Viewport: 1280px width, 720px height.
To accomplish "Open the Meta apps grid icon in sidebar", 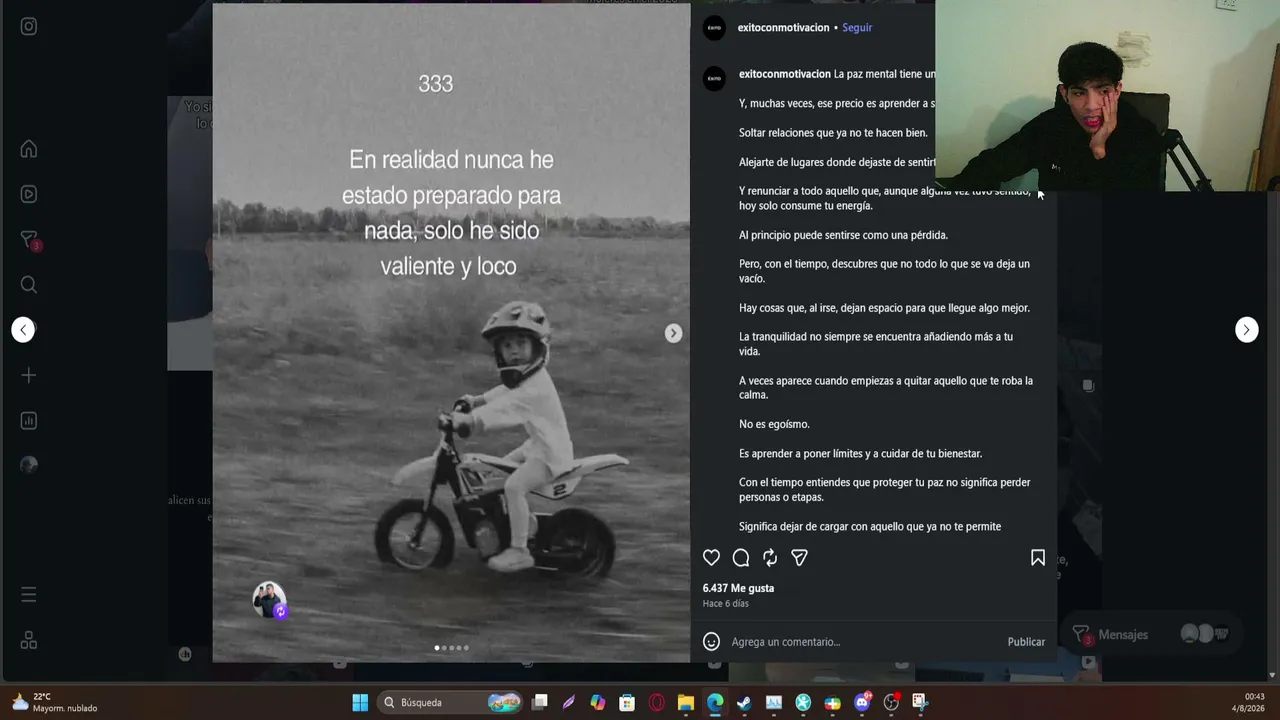I will 29,641.
